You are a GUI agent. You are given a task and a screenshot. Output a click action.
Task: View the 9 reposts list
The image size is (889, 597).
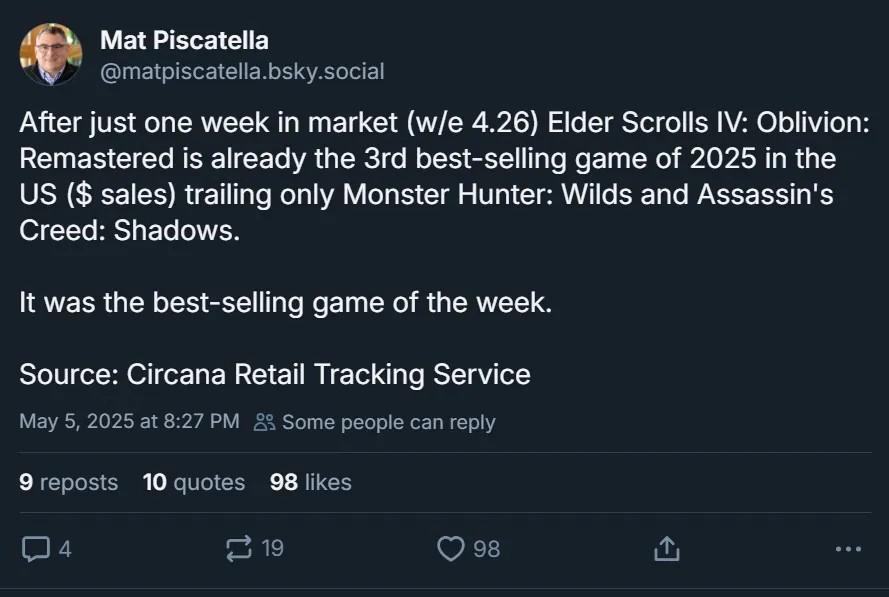click(x=68, y=482)
